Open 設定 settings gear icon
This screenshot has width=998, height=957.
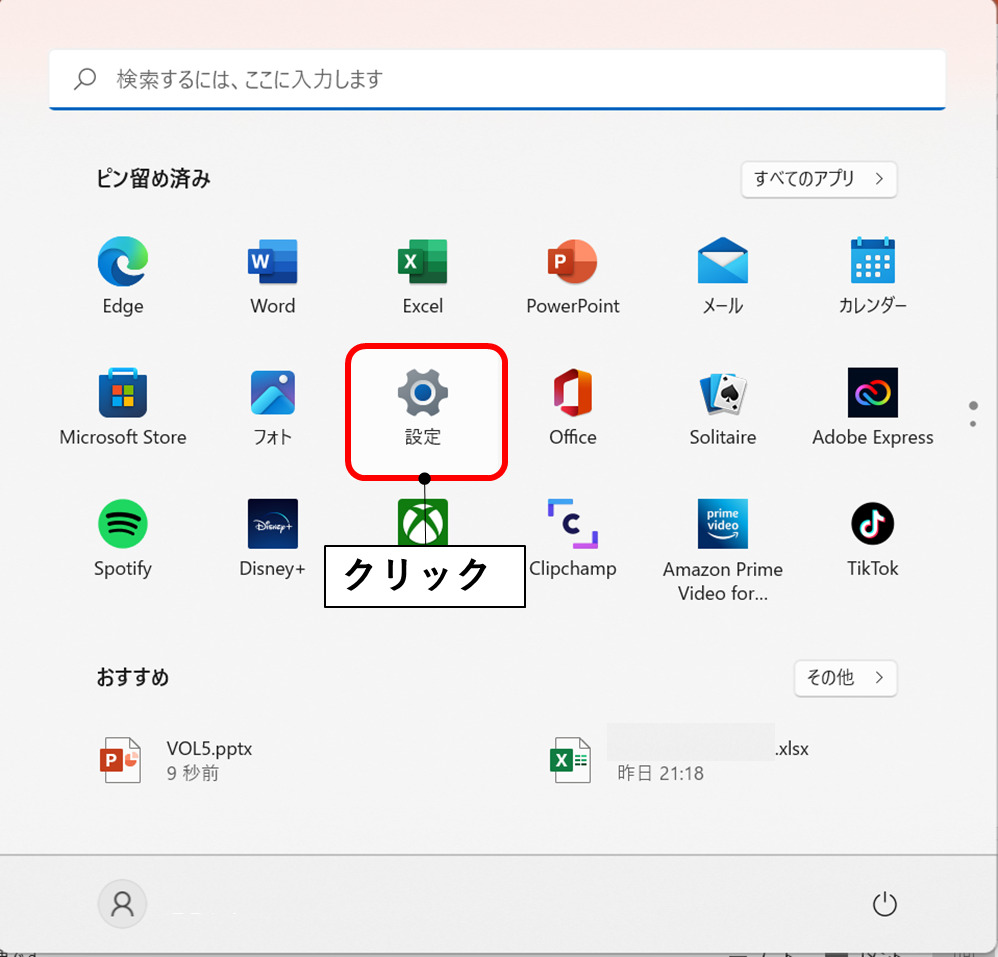423,407
